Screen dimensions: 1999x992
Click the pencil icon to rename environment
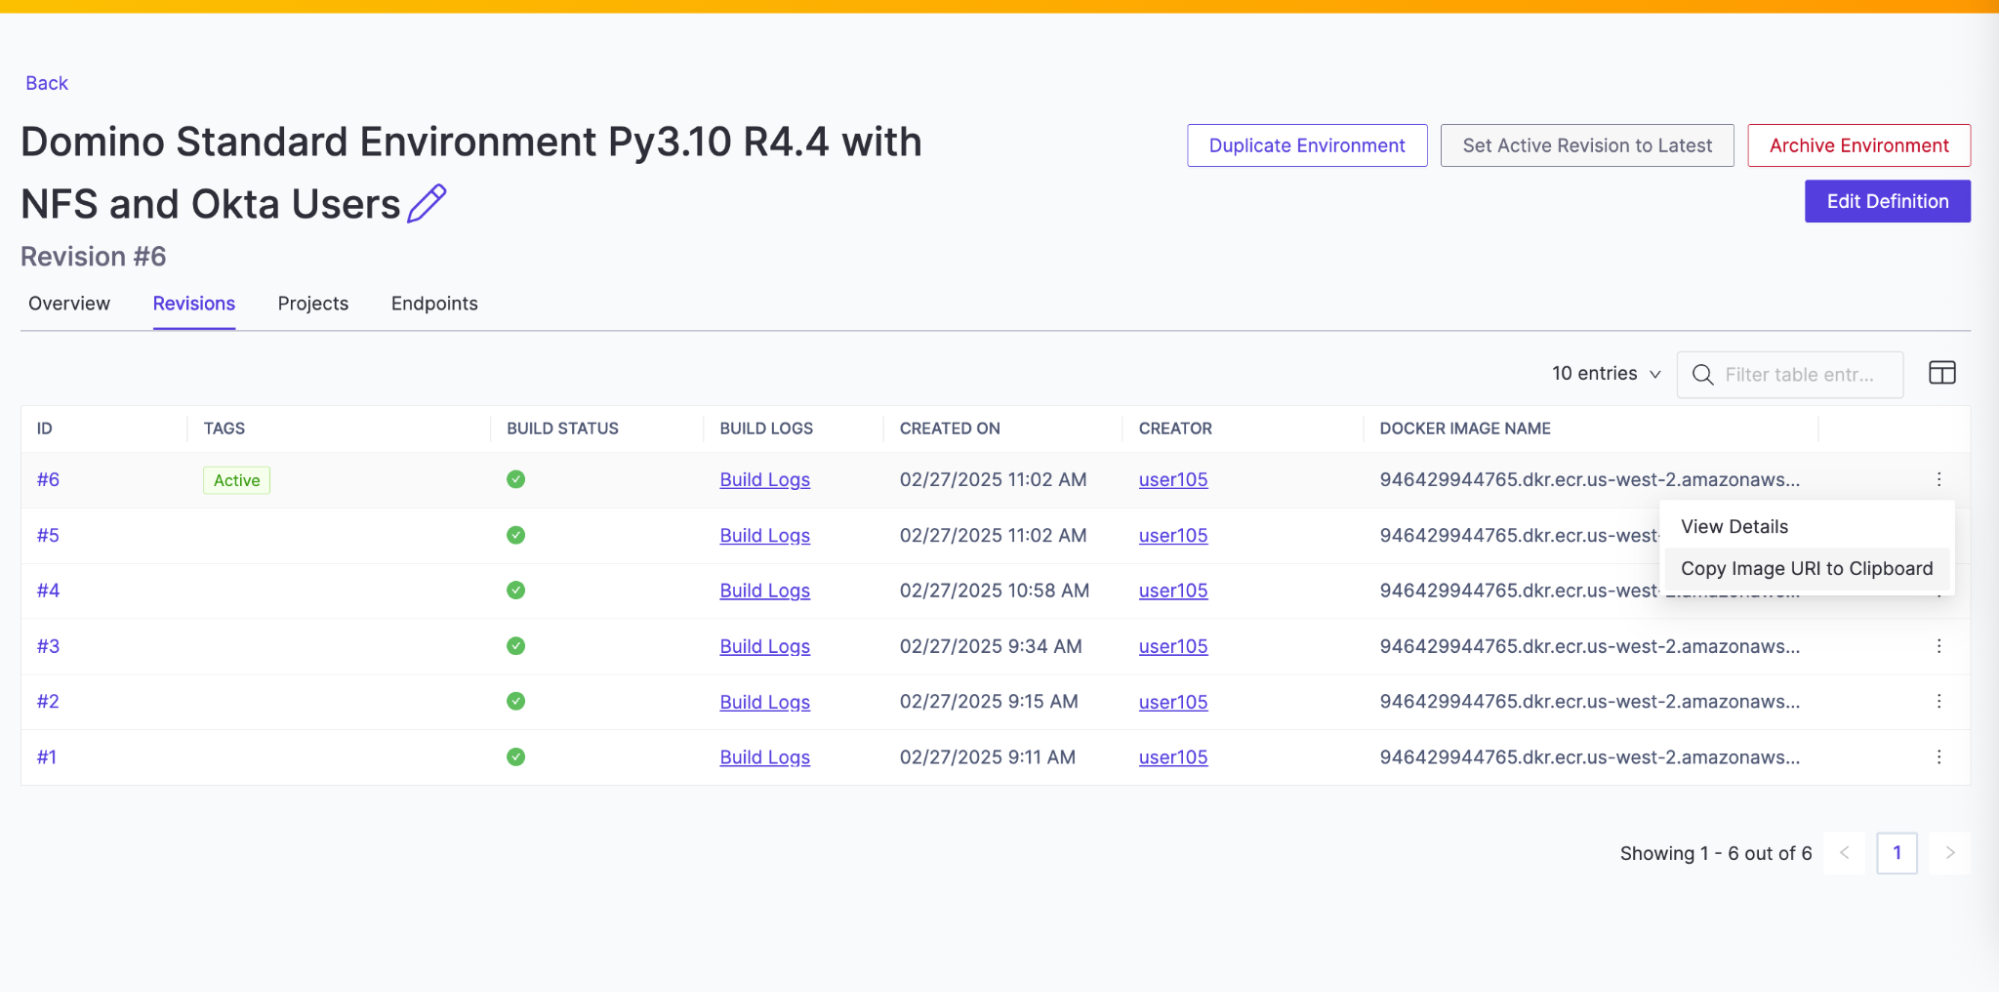pyautogui.click(x=427, y=203)
